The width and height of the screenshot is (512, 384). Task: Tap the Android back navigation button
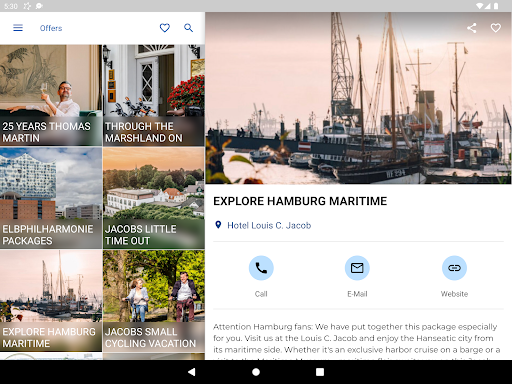click(x=192, y=372)
